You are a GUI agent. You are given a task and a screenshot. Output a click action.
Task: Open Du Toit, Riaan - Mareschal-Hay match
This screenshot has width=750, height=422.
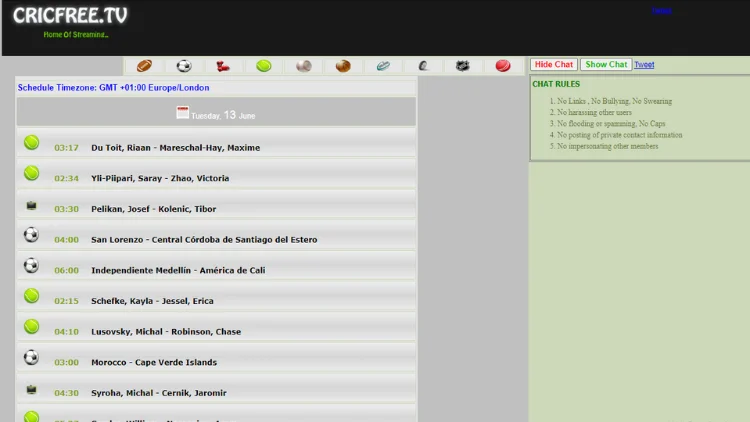[175, 148]
